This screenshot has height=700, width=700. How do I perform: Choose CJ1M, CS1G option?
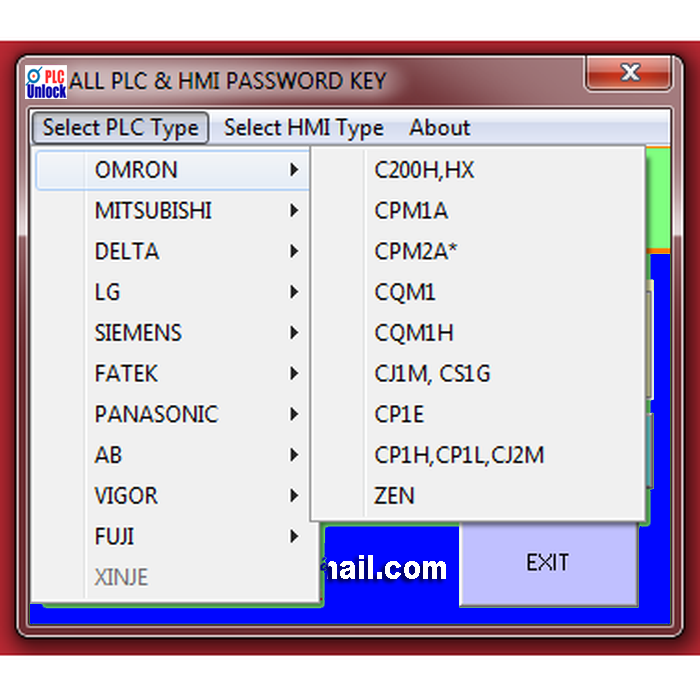[432, 374]
